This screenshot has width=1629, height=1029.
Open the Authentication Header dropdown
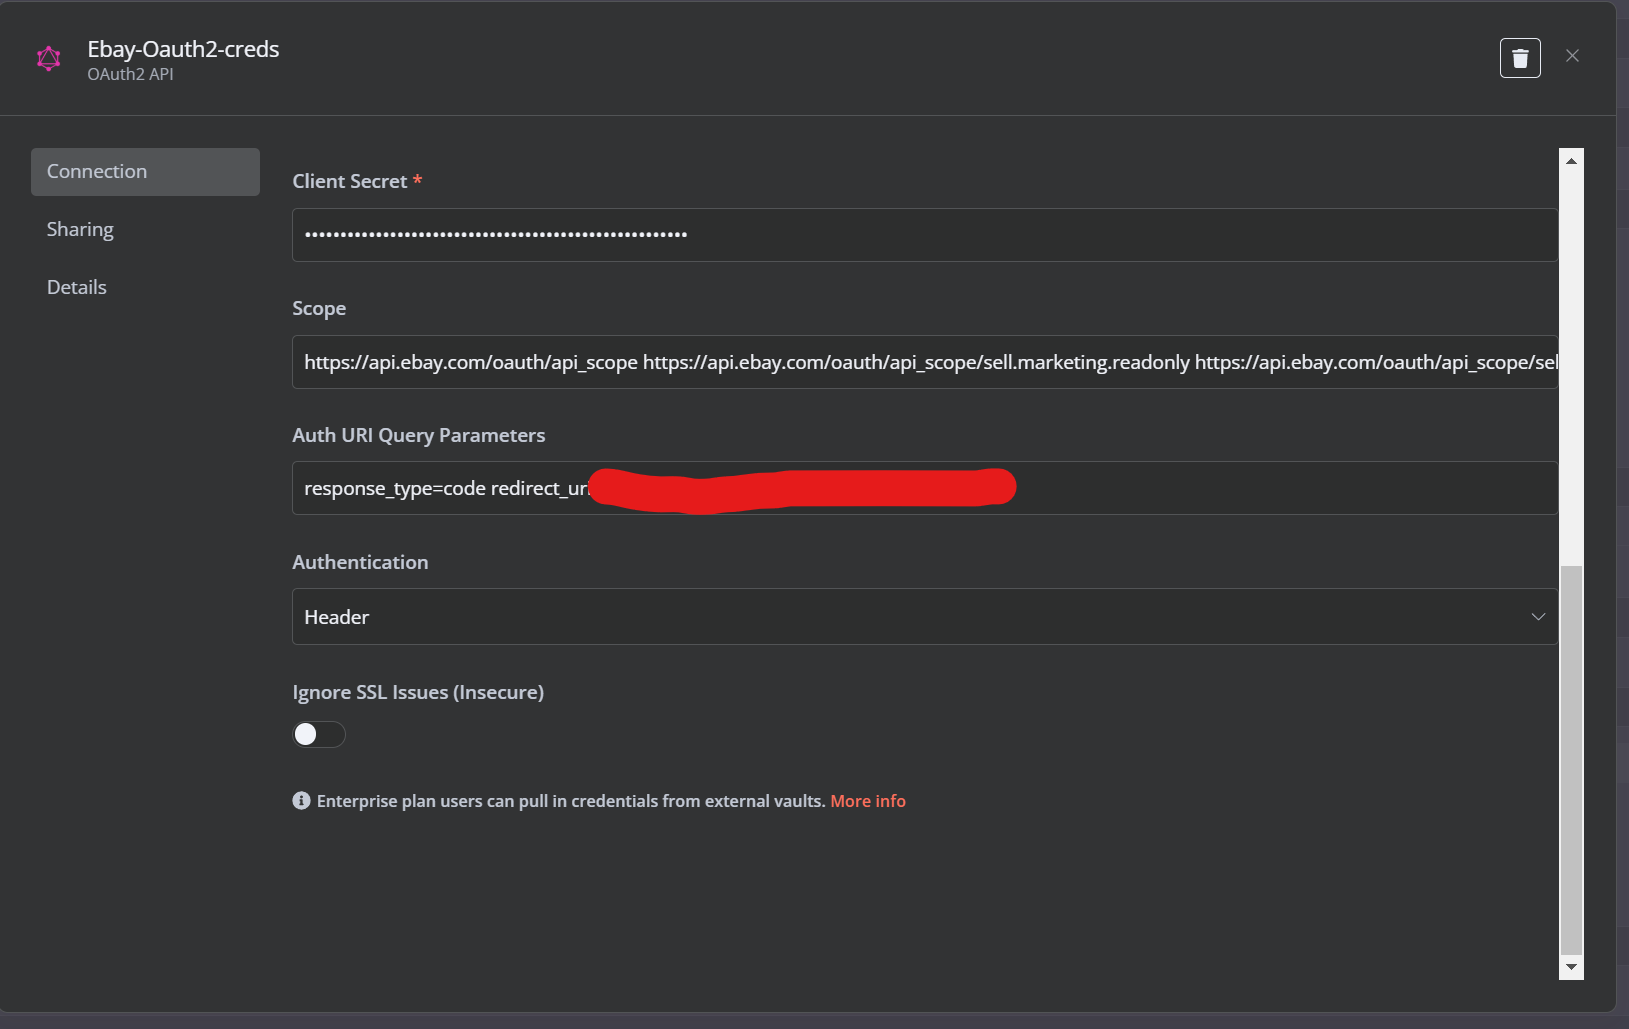(925, 617)
